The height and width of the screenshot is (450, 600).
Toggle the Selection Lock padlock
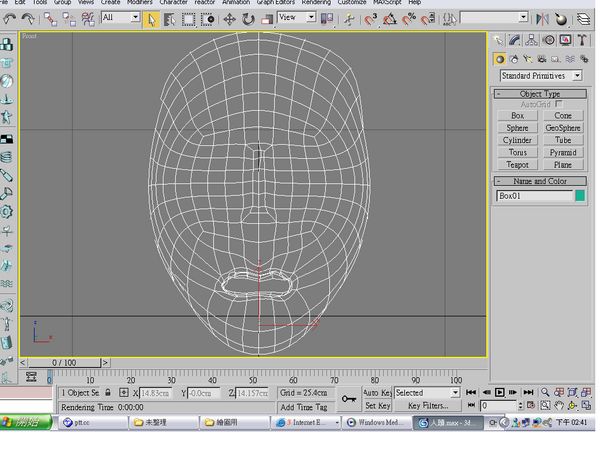pyautogui.click(x=108, y=393)
